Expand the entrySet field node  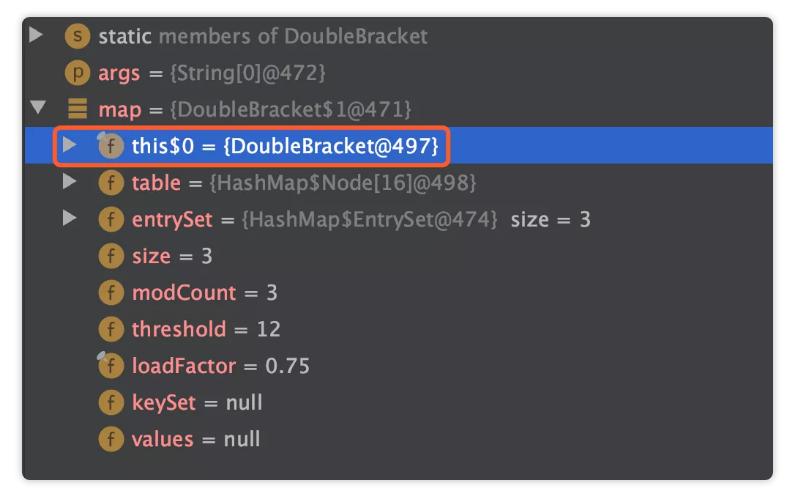pos(69,219)
